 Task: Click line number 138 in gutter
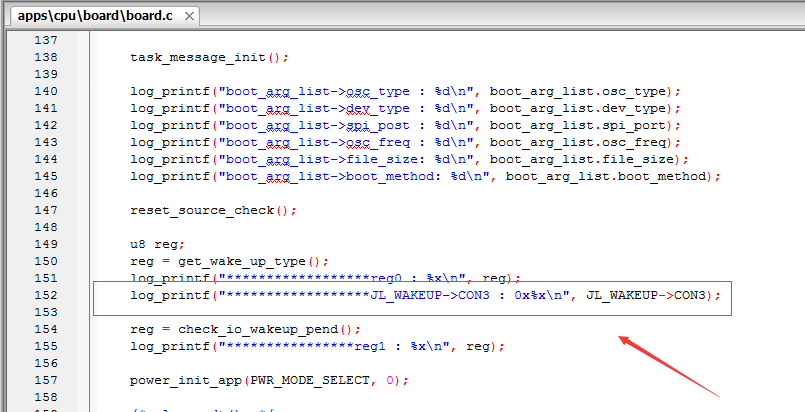[46, 57]
